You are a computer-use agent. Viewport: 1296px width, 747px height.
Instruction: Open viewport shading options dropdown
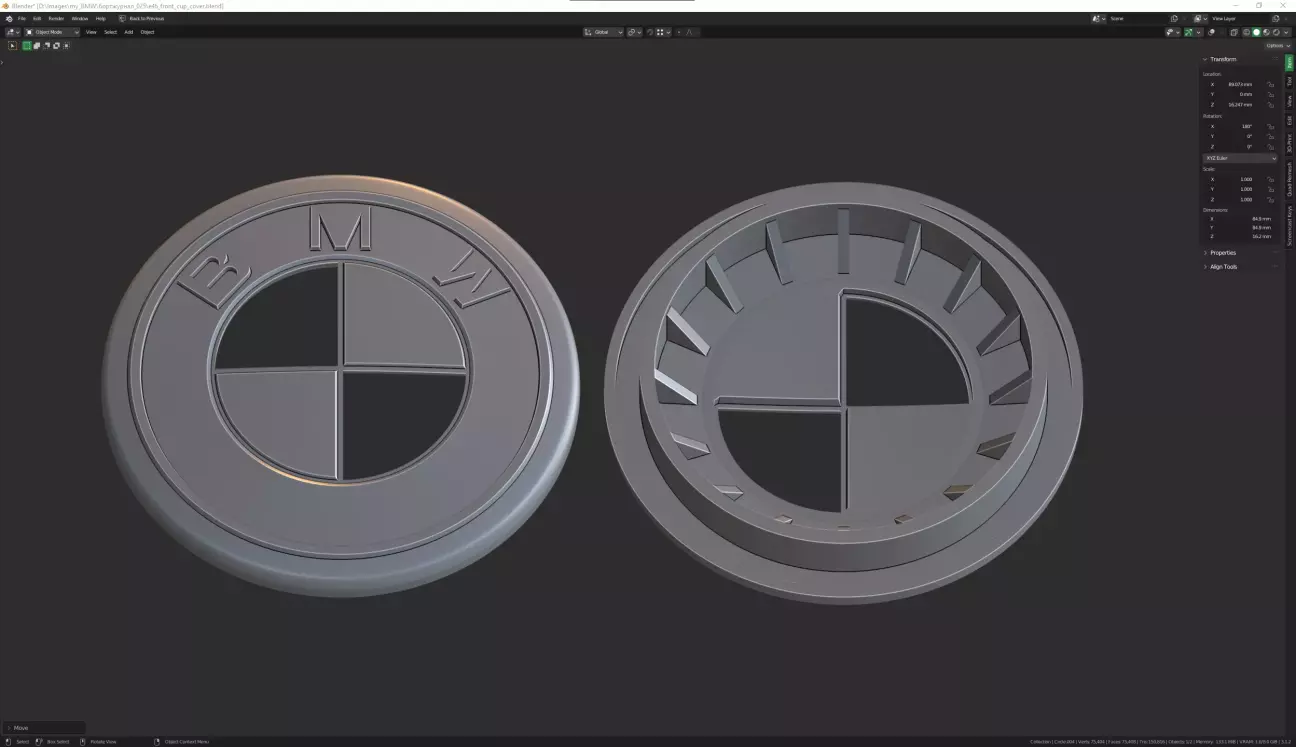1286,32
